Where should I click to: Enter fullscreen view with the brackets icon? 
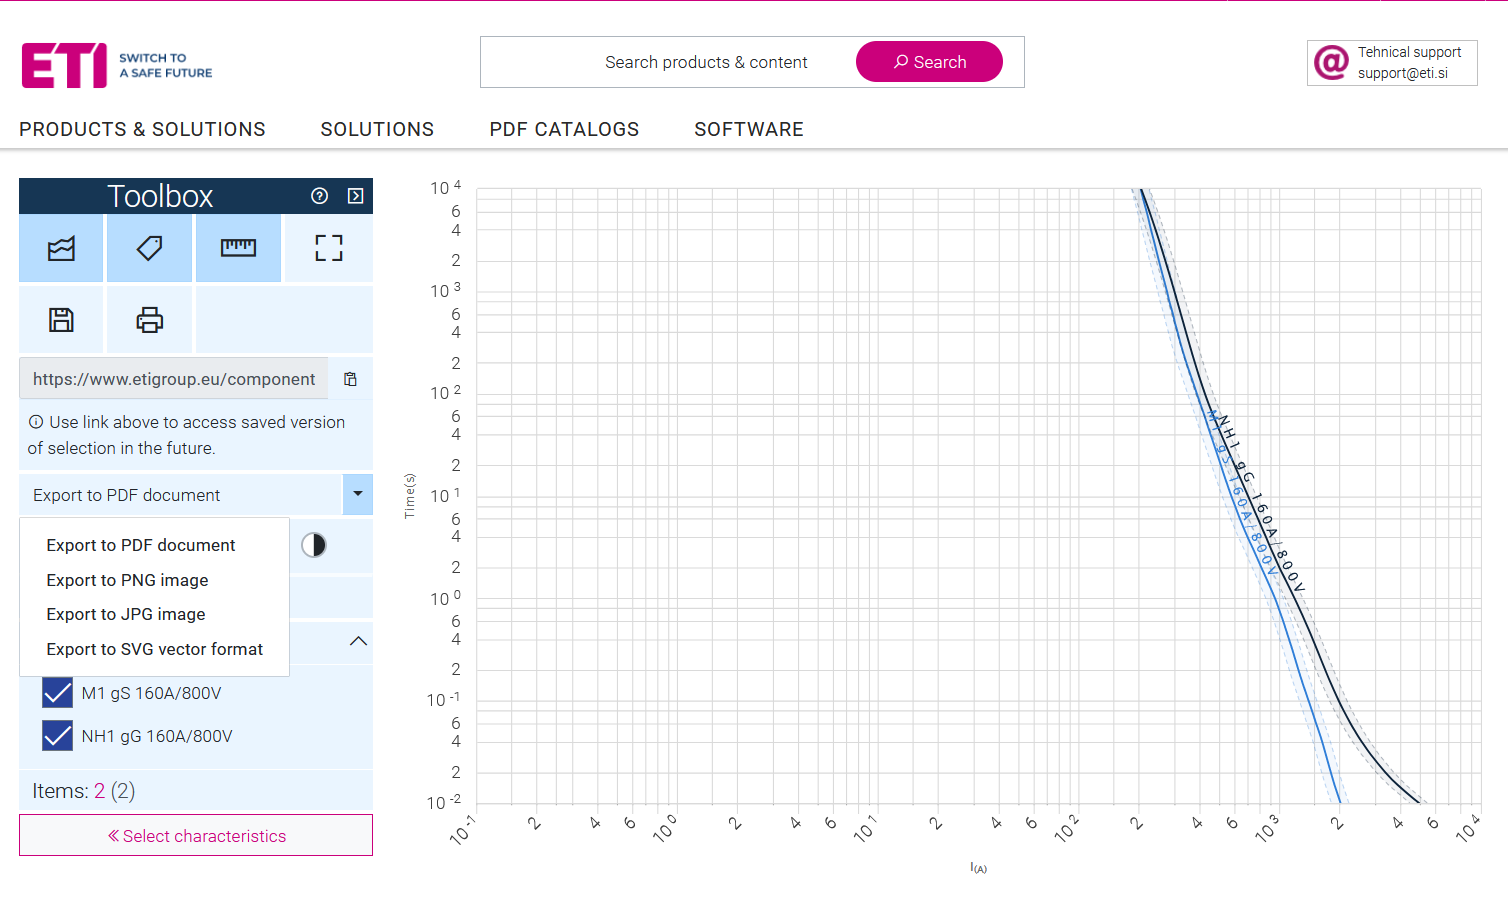coord(328,248)
